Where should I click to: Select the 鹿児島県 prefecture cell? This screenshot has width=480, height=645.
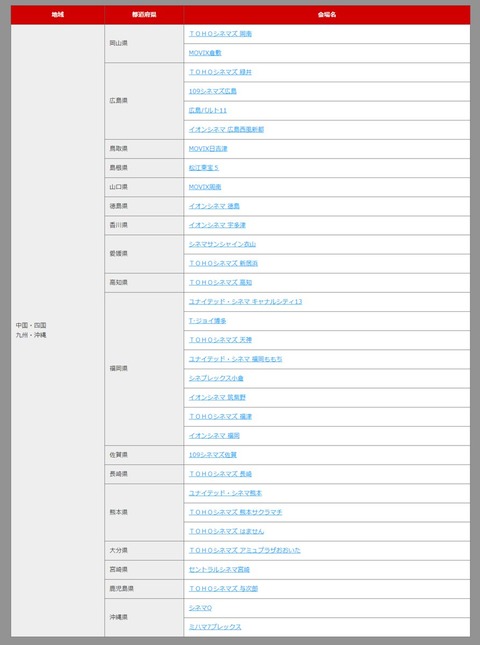144,588
